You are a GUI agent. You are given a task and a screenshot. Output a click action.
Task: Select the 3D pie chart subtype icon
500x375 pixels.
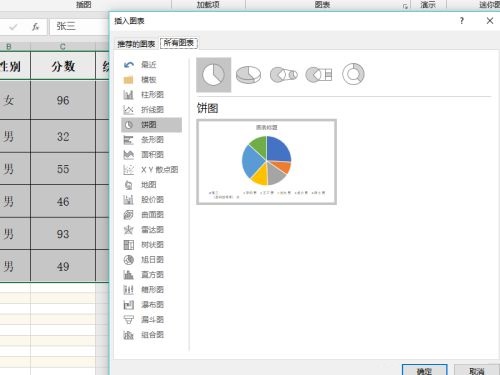[248, 74]
